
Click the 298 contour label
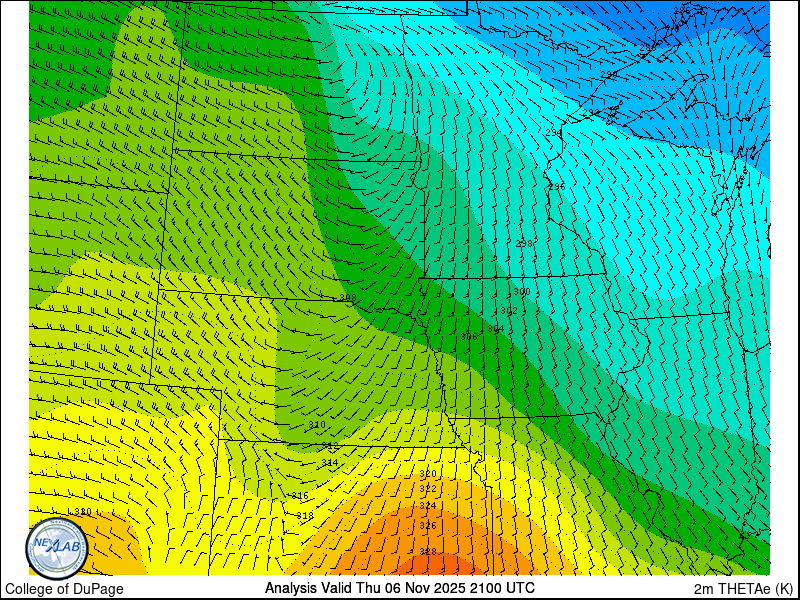tap(524, 244)
